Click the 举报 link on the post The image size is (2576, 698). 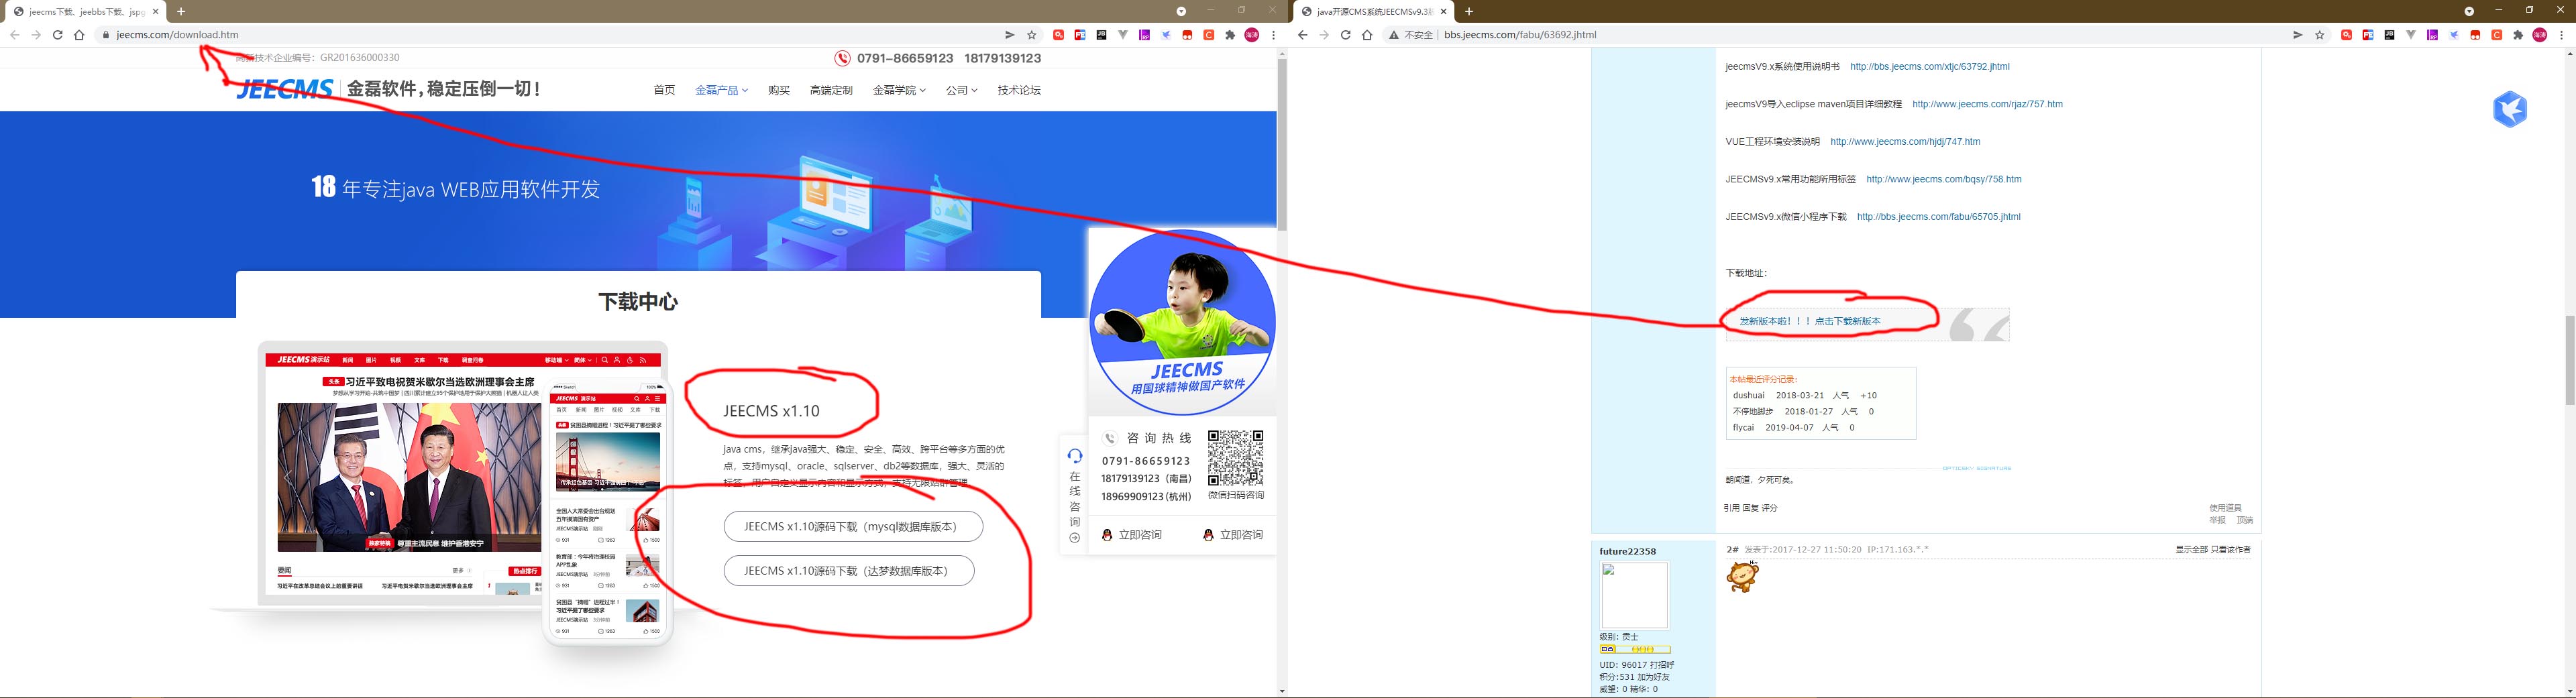pos(2217,520)
